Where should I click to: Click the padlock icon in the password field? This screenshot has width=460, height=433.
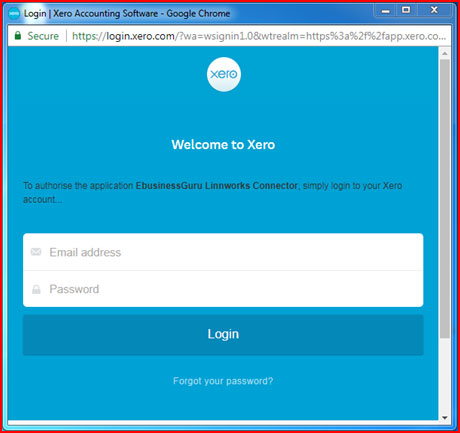click(36, 289)
